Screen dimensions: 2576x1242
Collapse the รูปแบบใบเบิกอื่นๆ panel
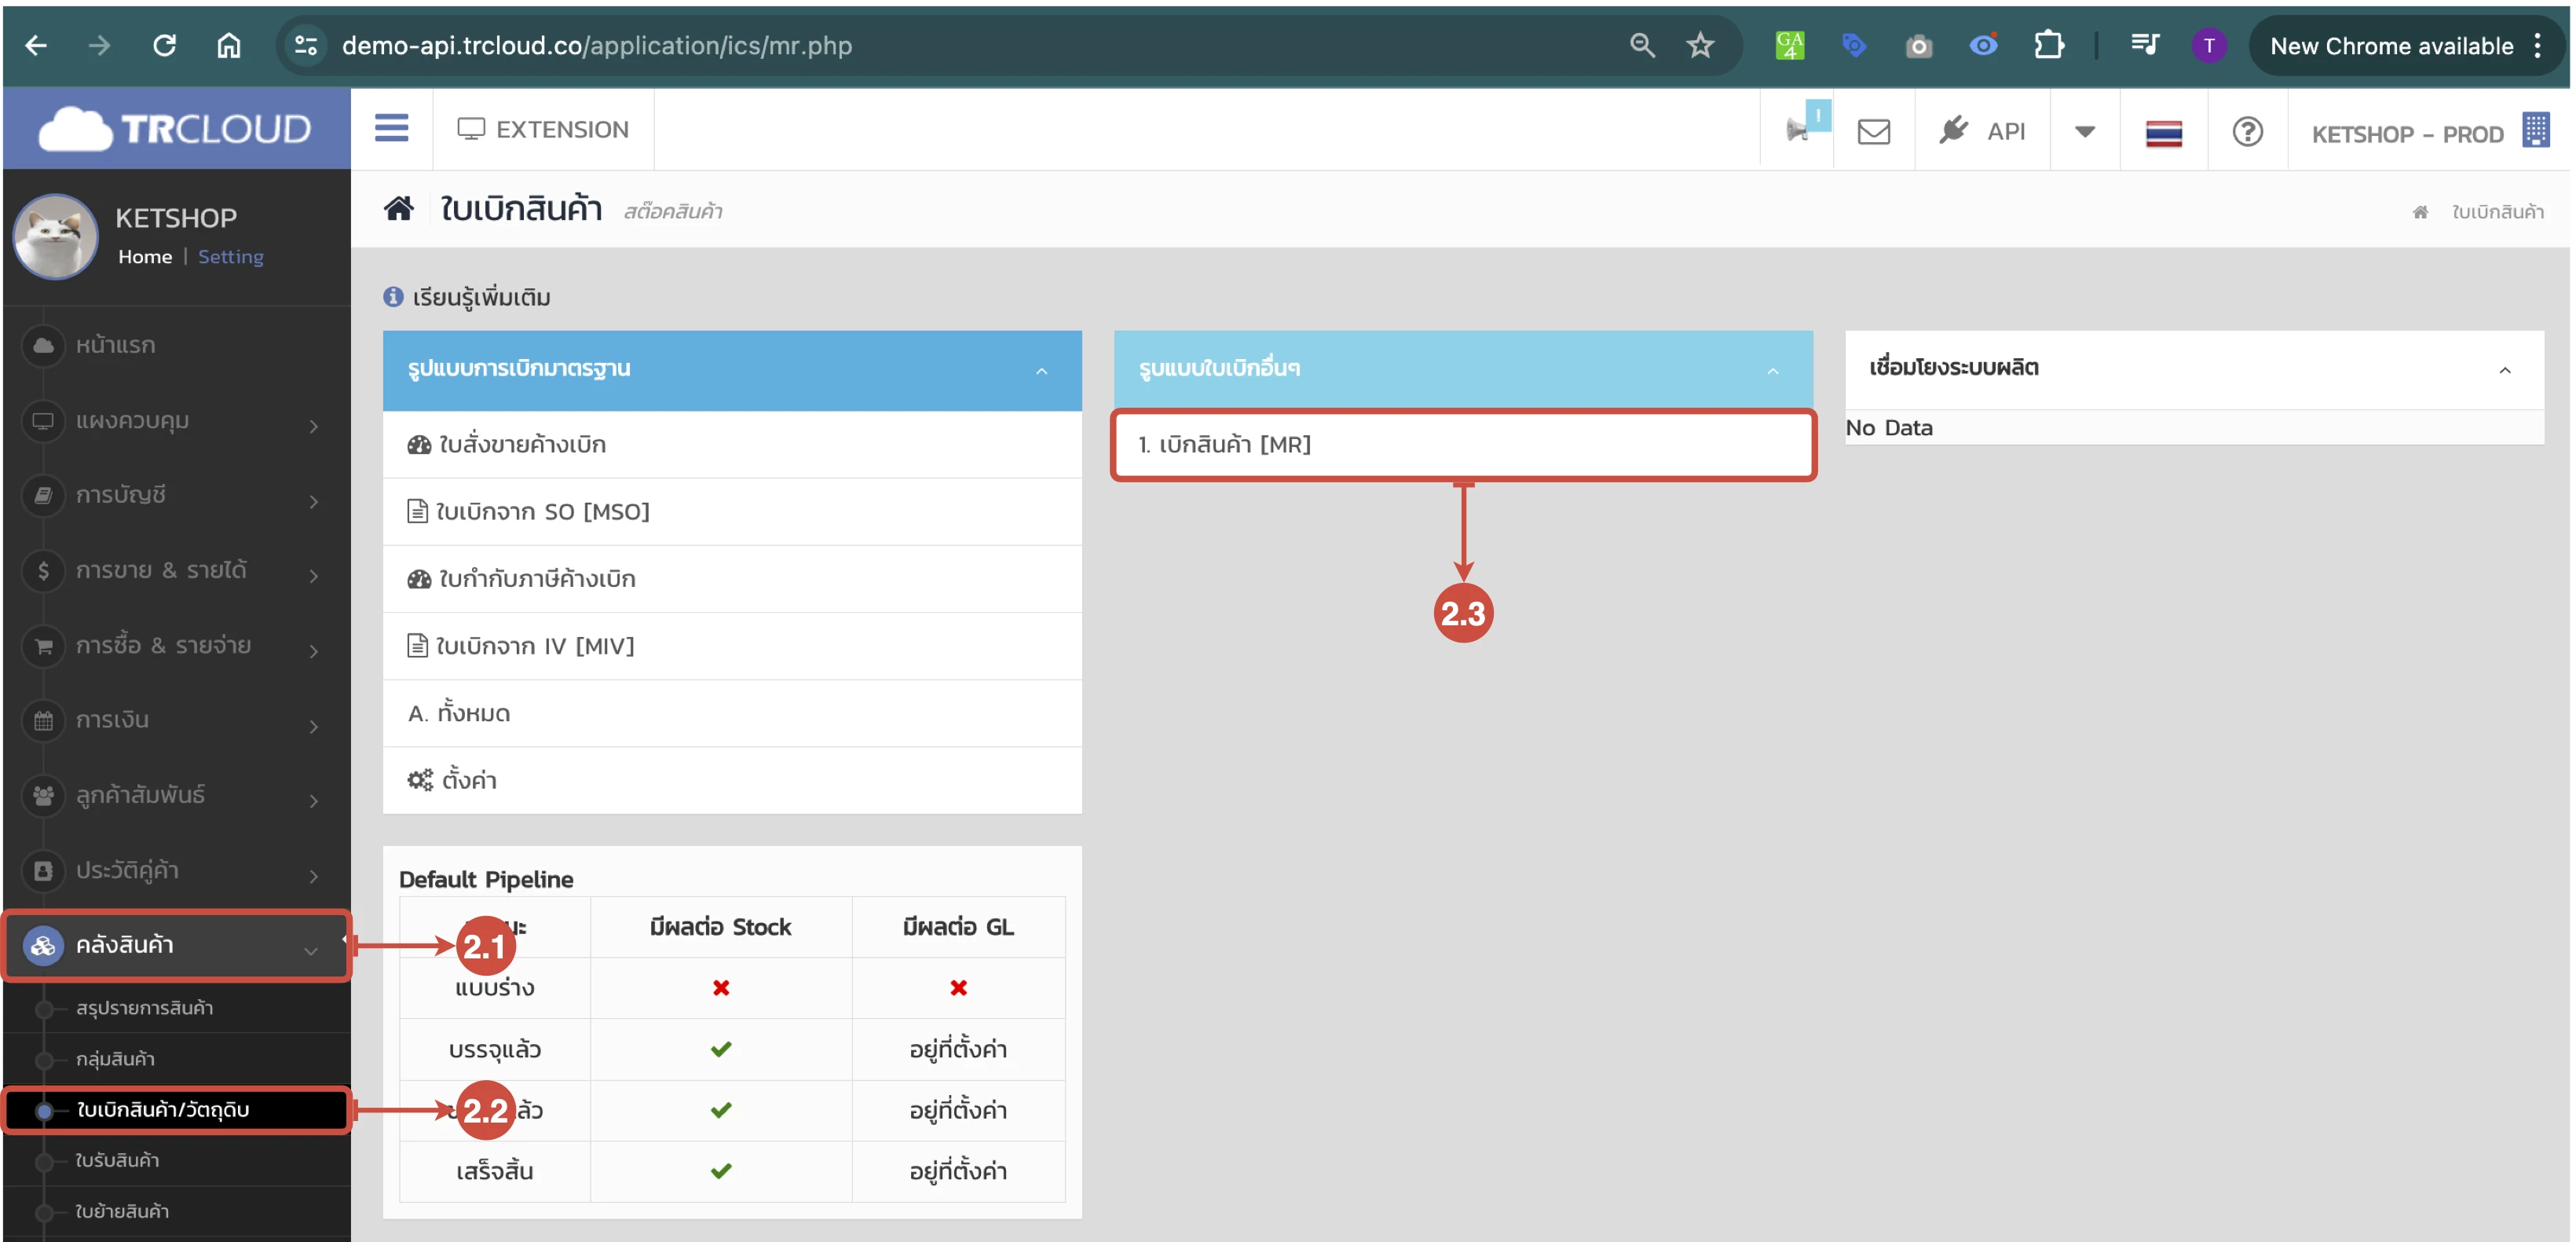[1772, 371]
